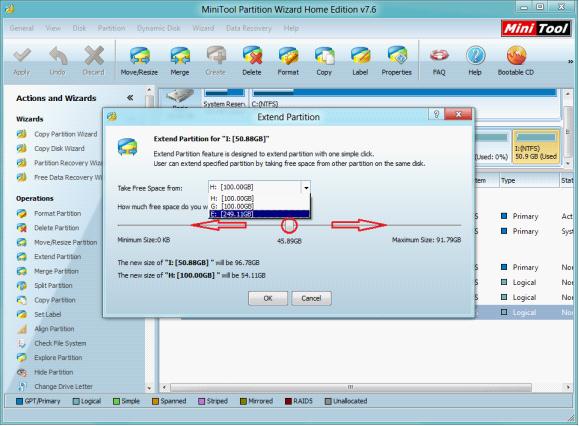Viewport: 579px width, 426px height.
Task: Select H: [100.00GB] in dropdown list
Action: coord(259,198)
